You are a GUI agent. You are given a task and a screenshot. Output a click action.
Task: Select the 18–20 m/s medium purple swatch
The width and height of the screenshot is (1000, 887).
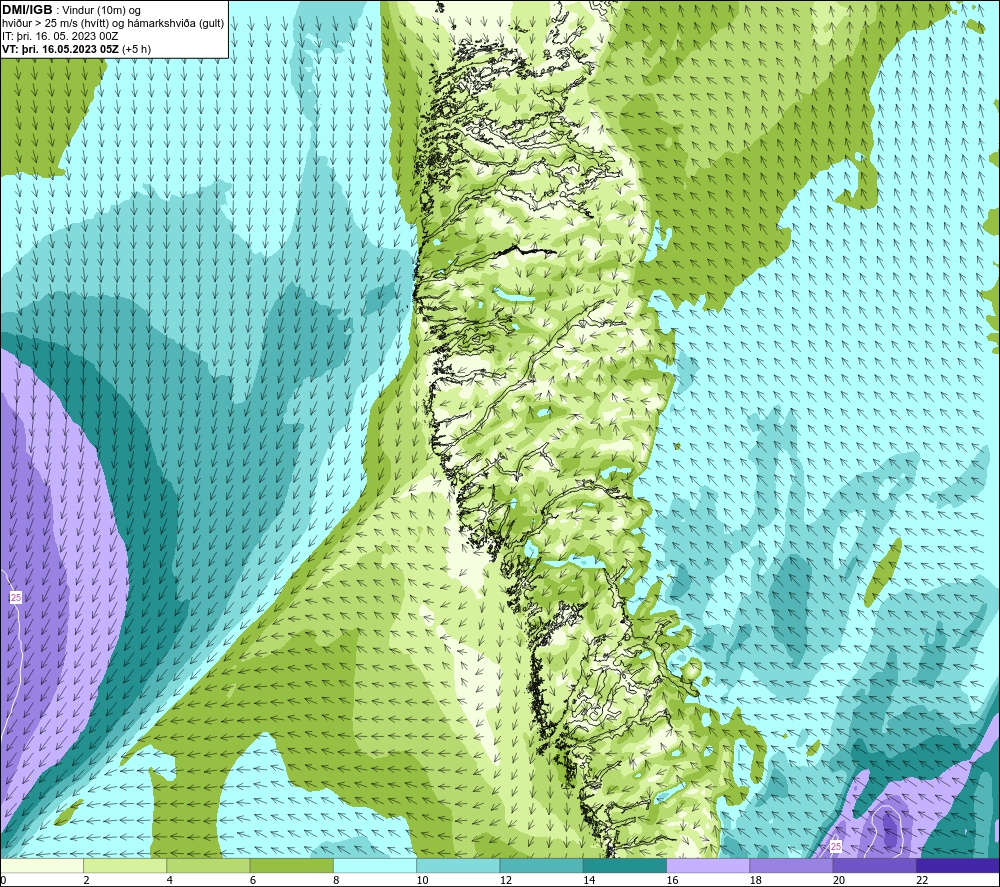click(x=791, y=865)
